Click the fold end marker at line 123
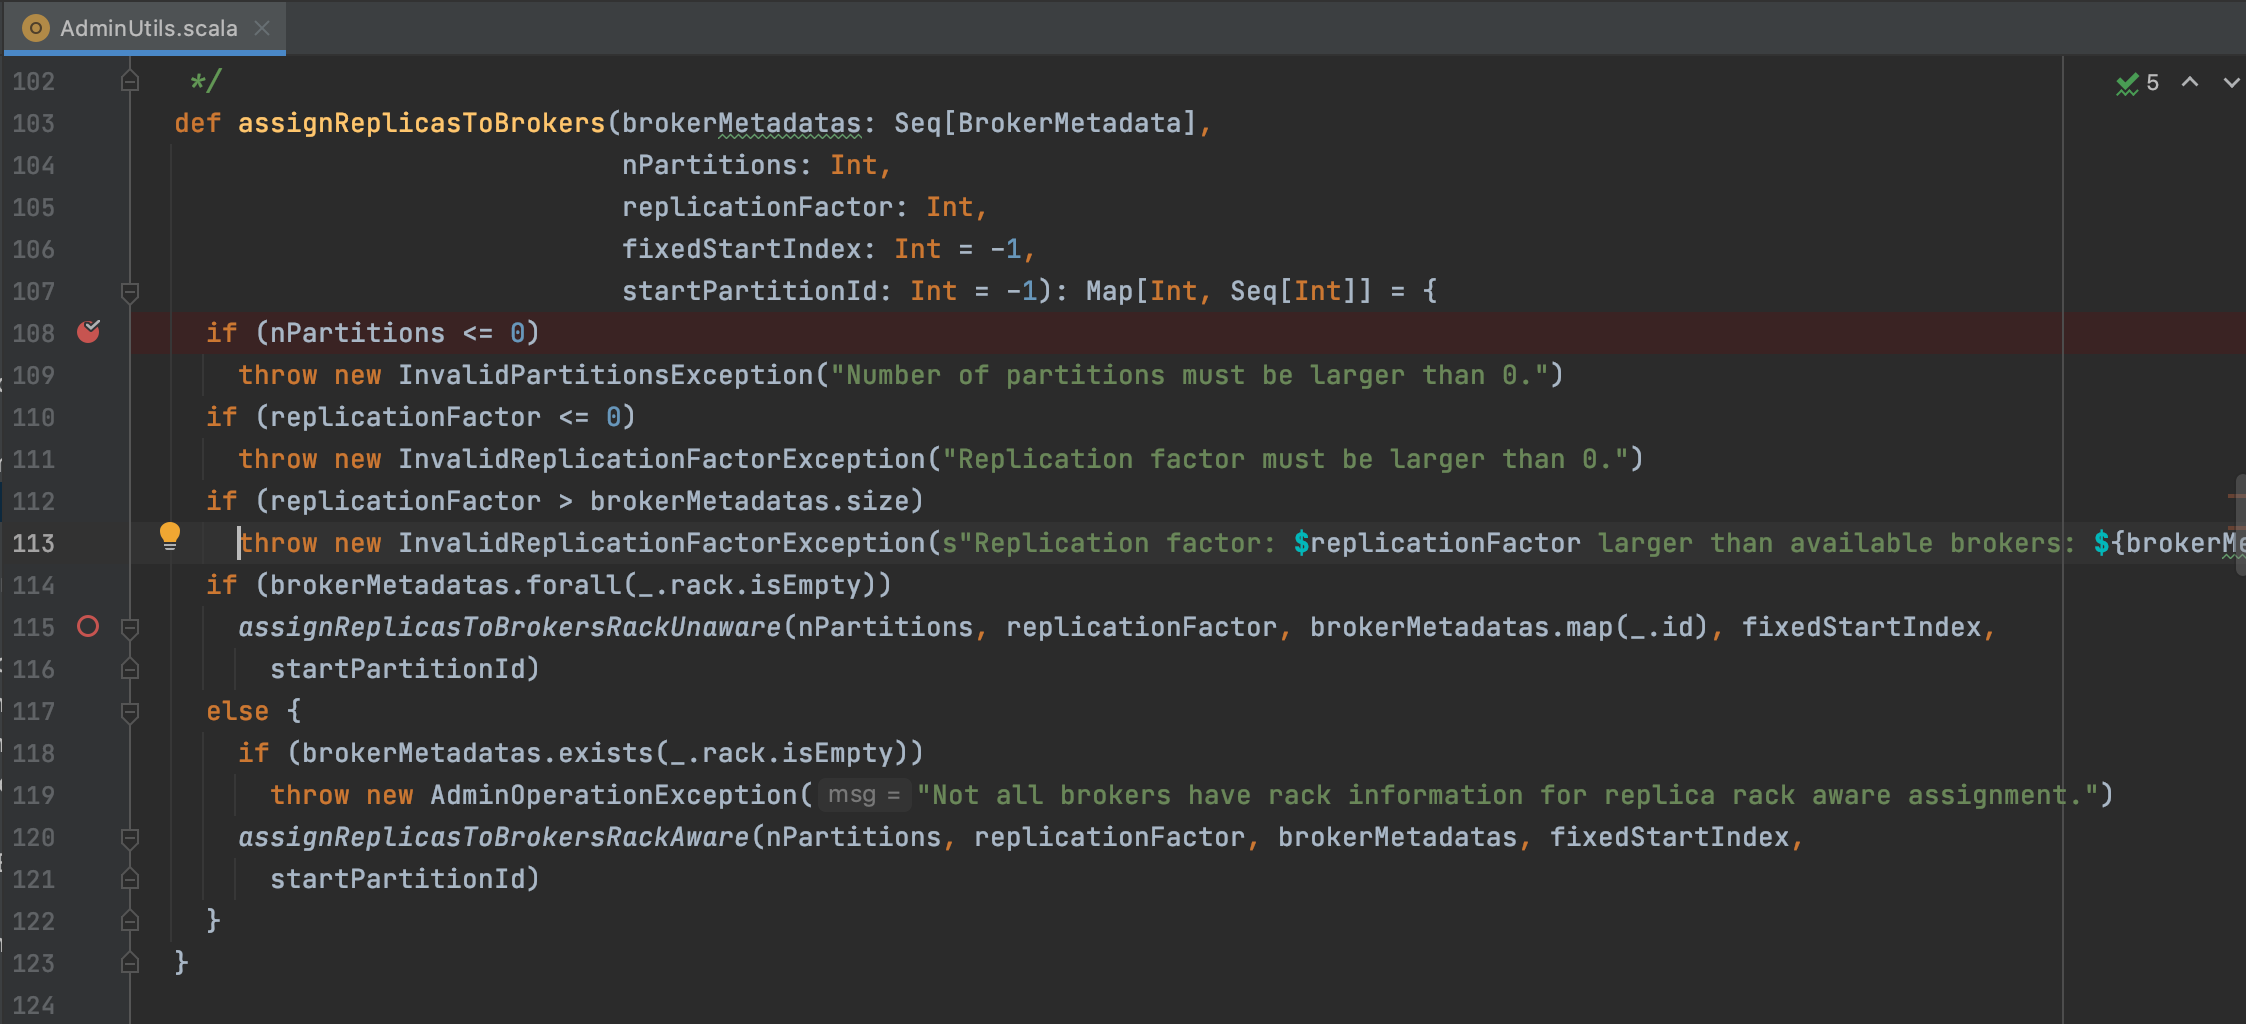 [130, 963]
